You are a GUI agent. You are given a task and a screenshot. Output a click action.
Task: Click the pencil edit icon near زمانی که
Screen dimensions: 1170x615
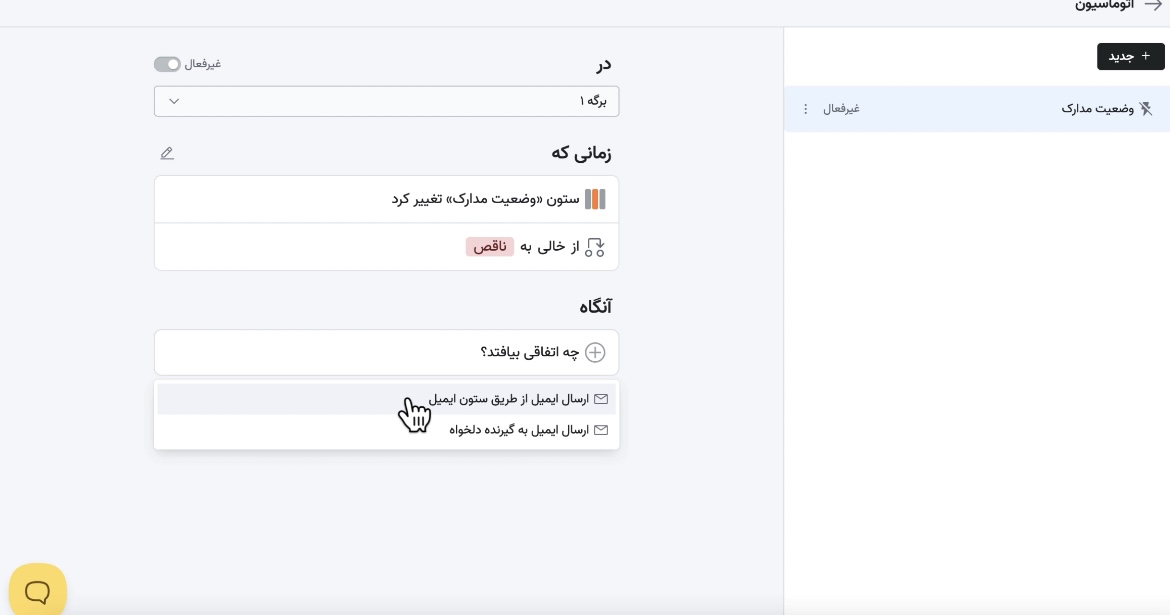(167, 153)
